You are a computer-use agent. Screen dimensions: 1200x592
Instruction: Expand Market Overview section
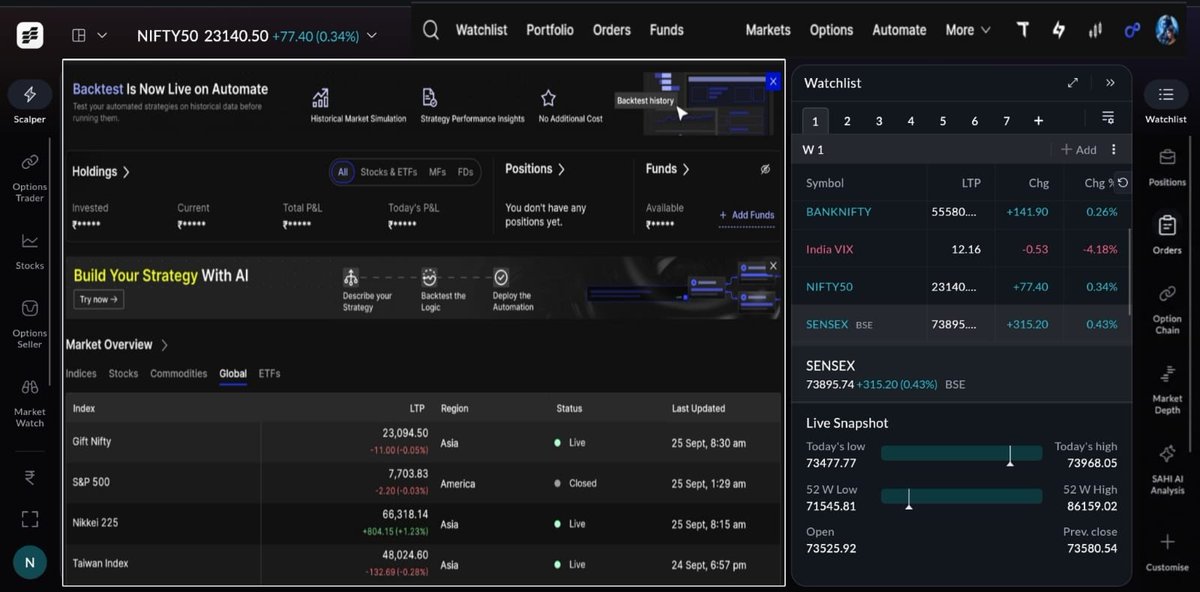click(x=117, y=345)
